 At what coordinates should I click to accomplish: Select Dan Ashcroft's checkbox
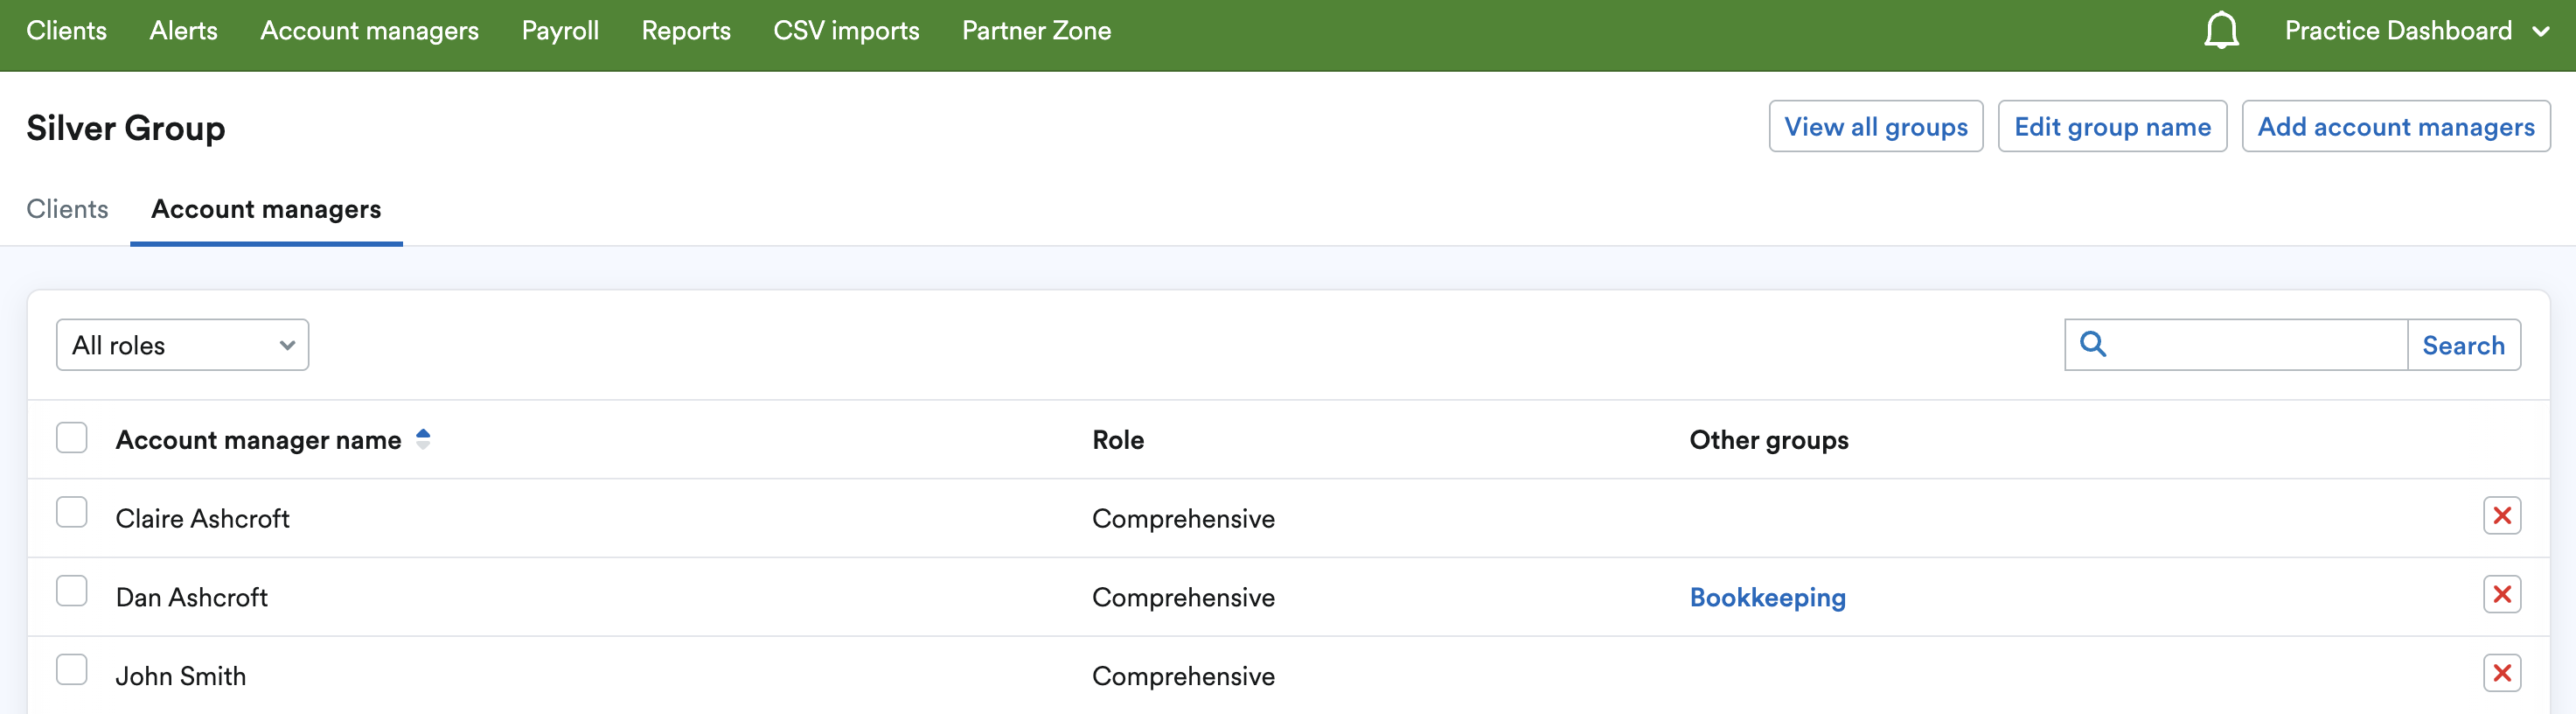tap(72, 591)
